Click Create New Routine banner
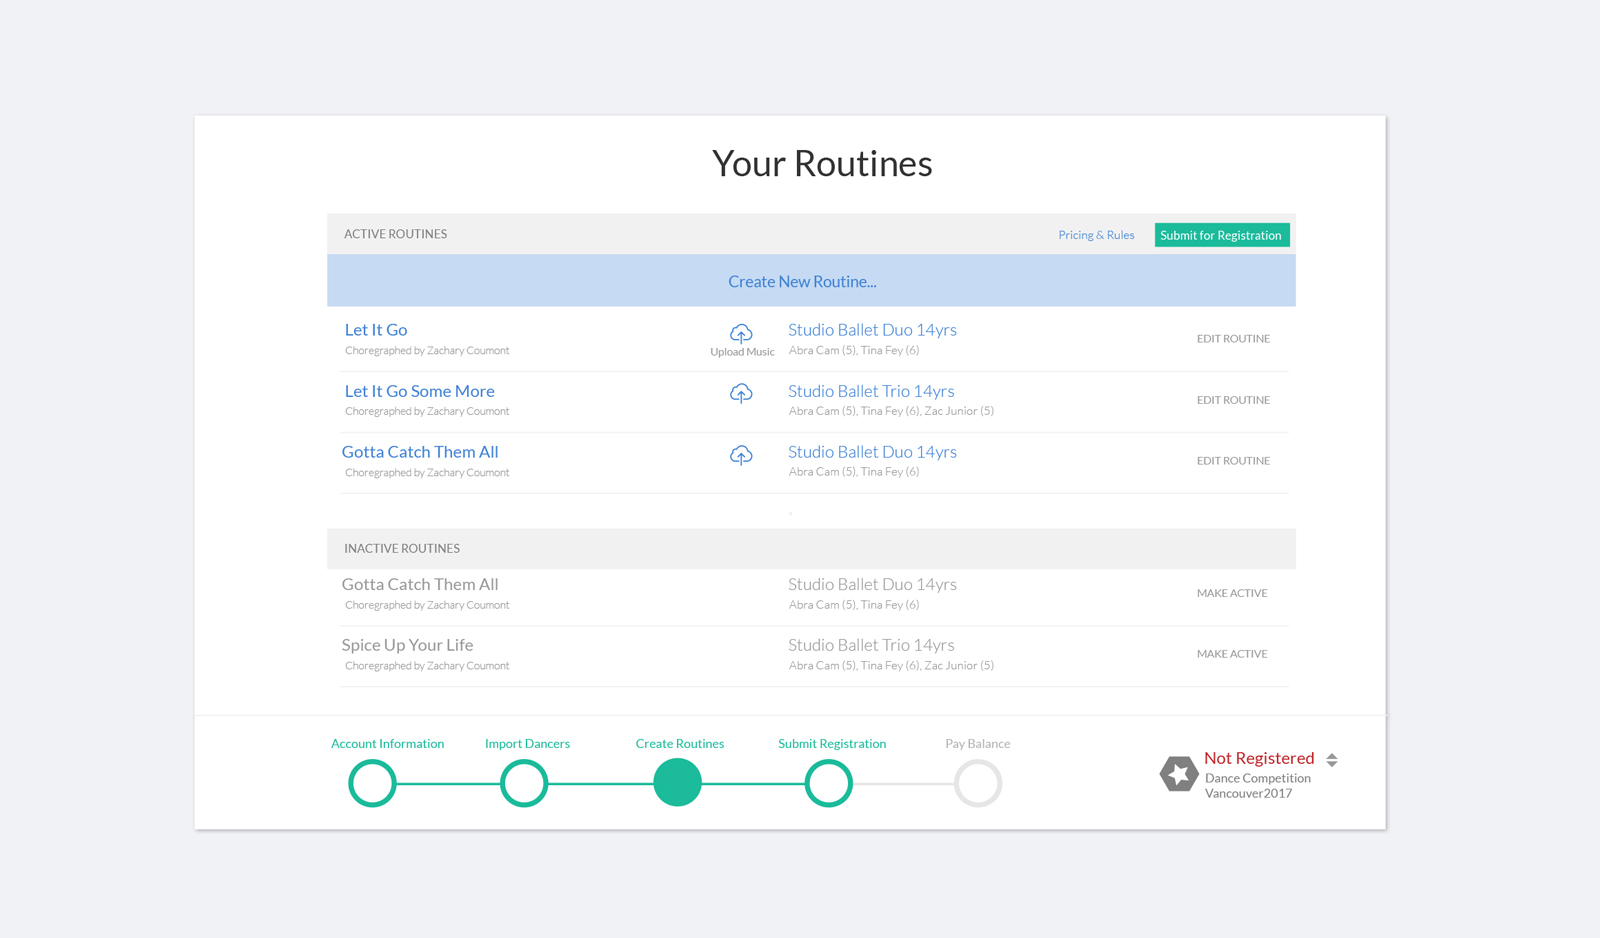This screenshot has height=938, width=1600. click(x=811, y=281)
